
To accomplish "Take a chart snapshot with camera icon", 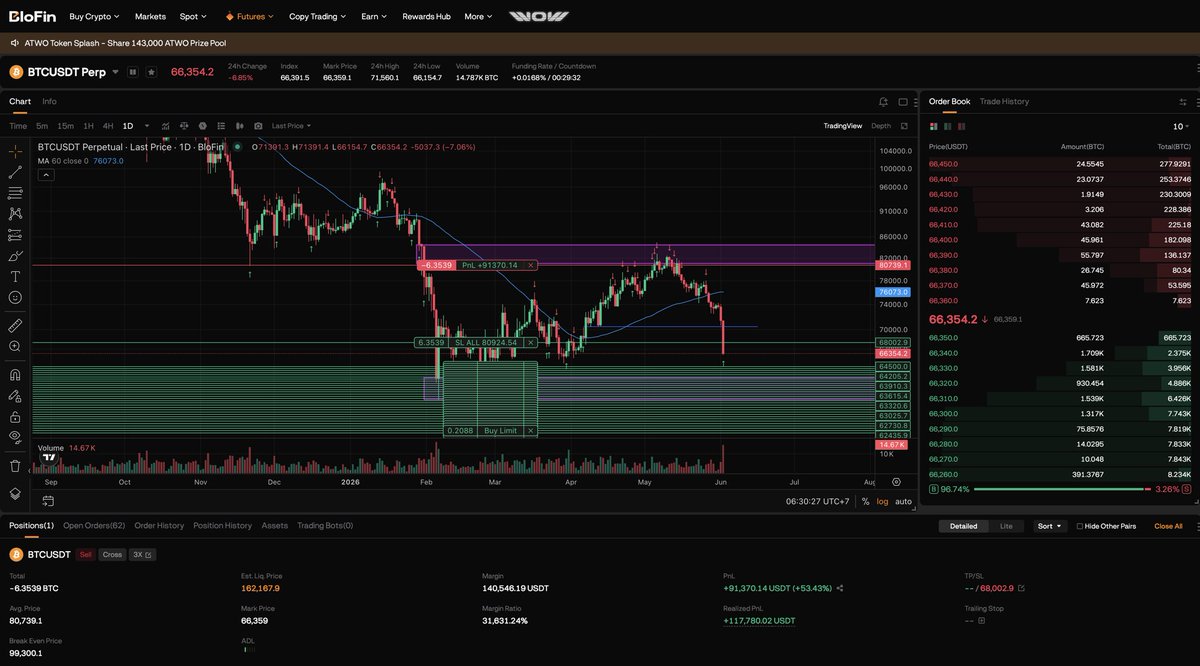I will pyautogui.click(x=258, y=126).
